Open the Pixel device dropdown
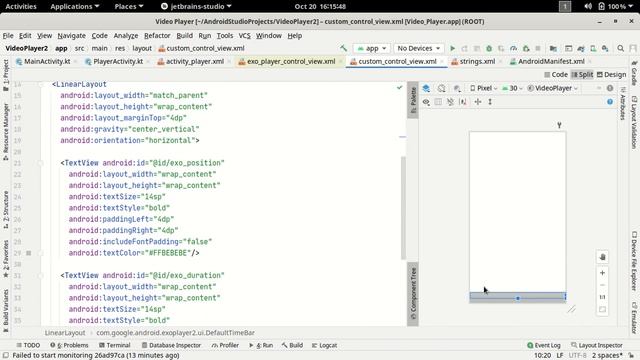Viewport: 640px width, 360px height. point(483,88)
